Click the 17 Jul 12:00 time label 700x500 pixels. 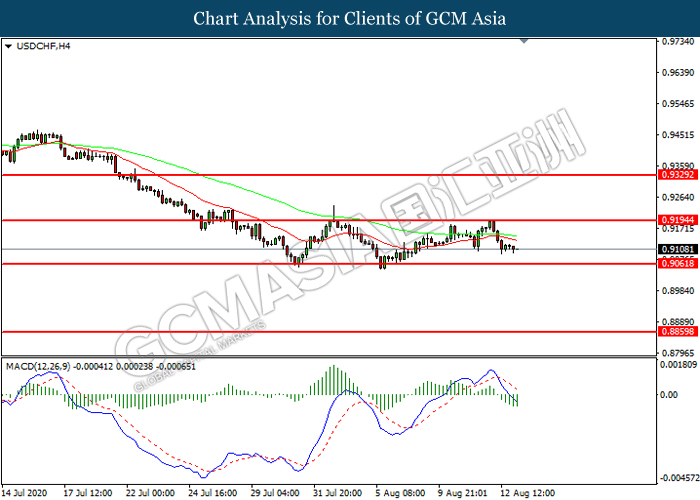88,493
